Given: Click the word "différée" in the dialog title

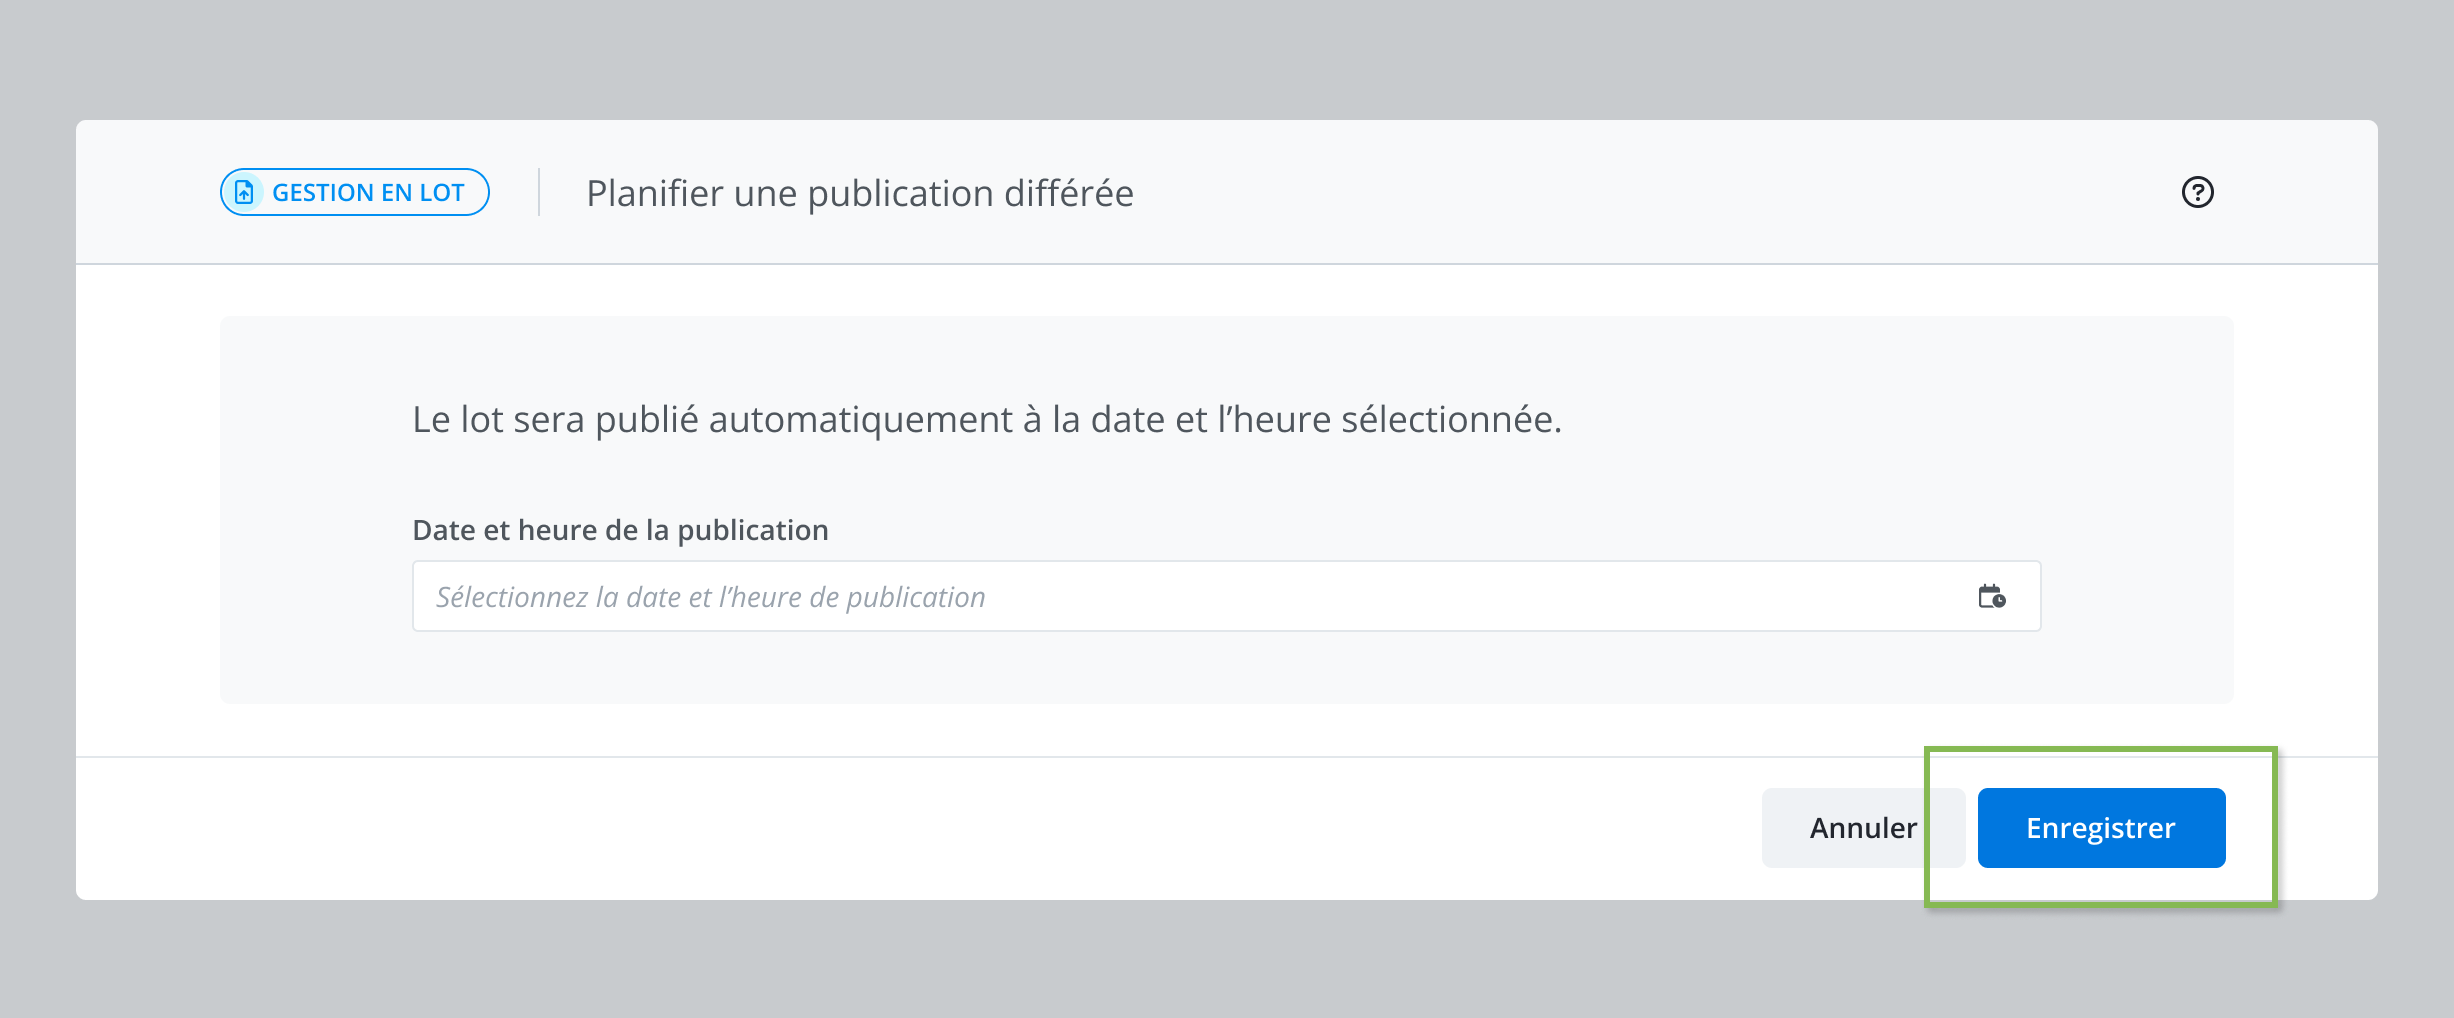Looking at the screenshot, I should coord(1069,193).
